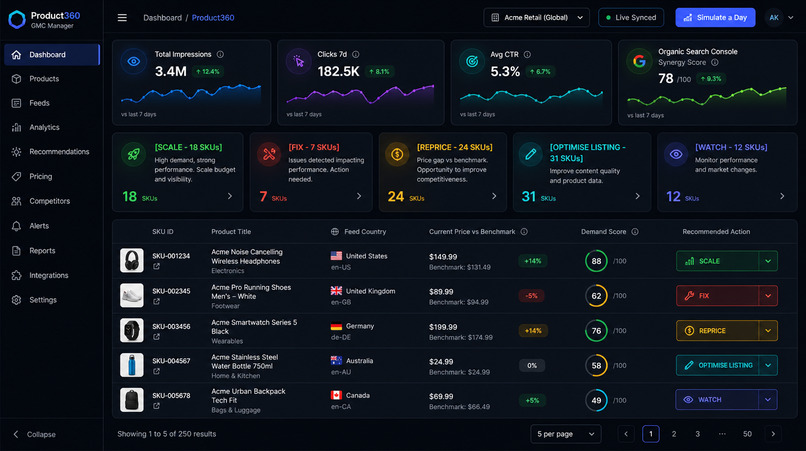The height and width of the screenshot is (451, 806).
Task: Click the Current Price vs Benchmark info icon
Action: 524,231
